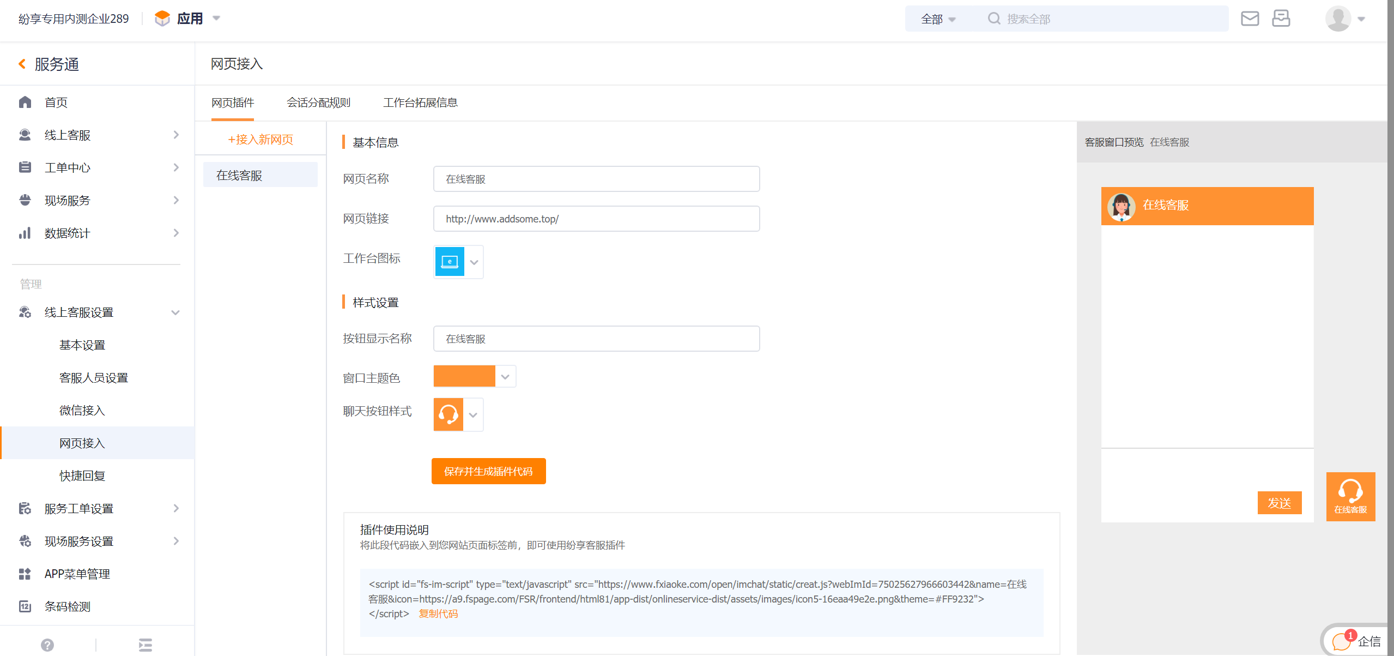The width and height of the screenshot is (1394, 656).
Task: Collapse the 线上客服设置 submenu
Action: (176, 312)
